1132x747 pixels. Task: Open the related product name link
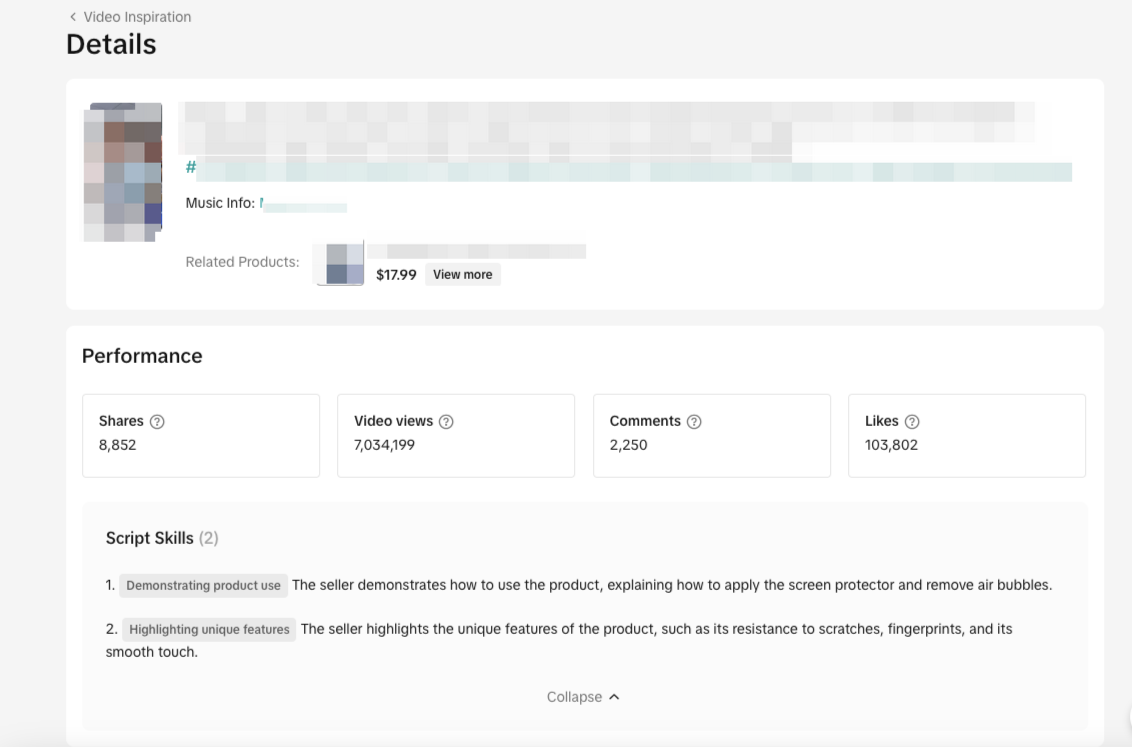pos(476,251)
